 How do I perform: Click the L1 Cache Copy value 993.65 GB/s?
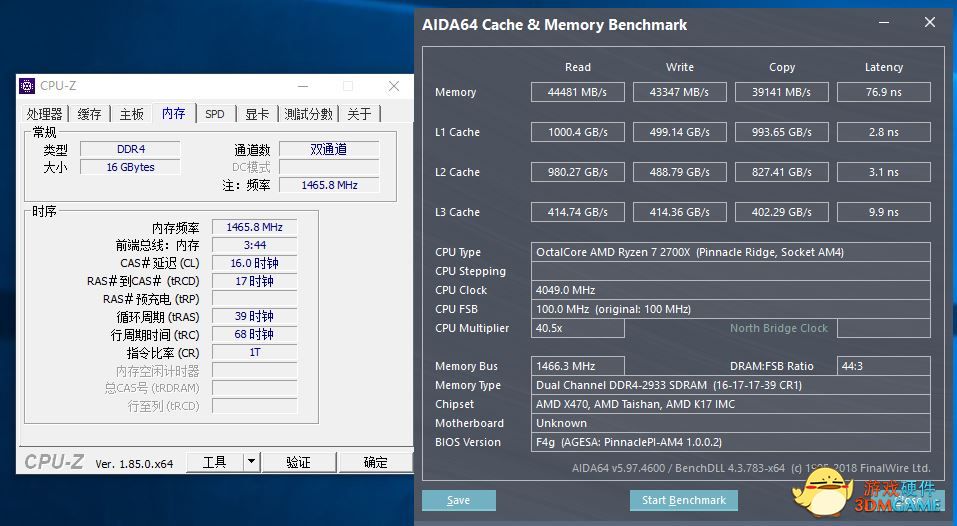(781, 132)
